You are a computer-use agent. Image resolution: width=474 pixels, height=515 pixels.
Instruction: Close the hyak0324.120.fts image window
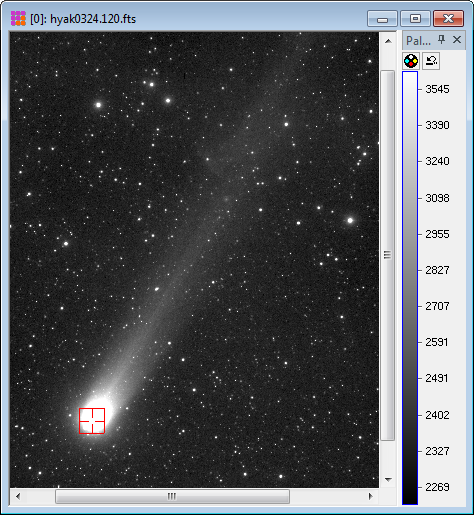tap(448, 18)
